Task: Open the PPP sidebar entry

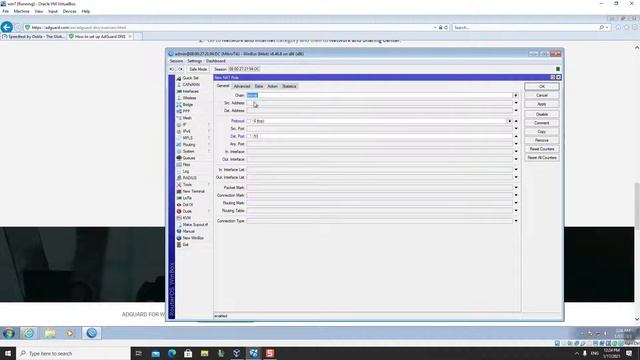Action: (x=186, y=111)
